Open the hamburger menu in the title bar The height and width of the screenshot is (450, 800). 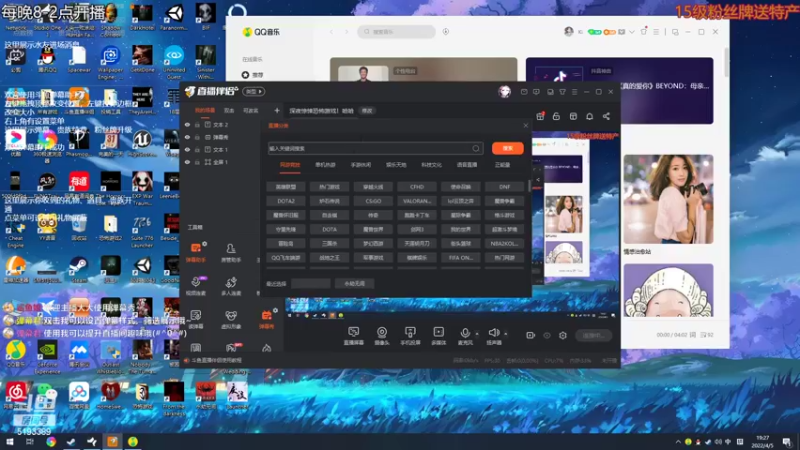[574, 92]
